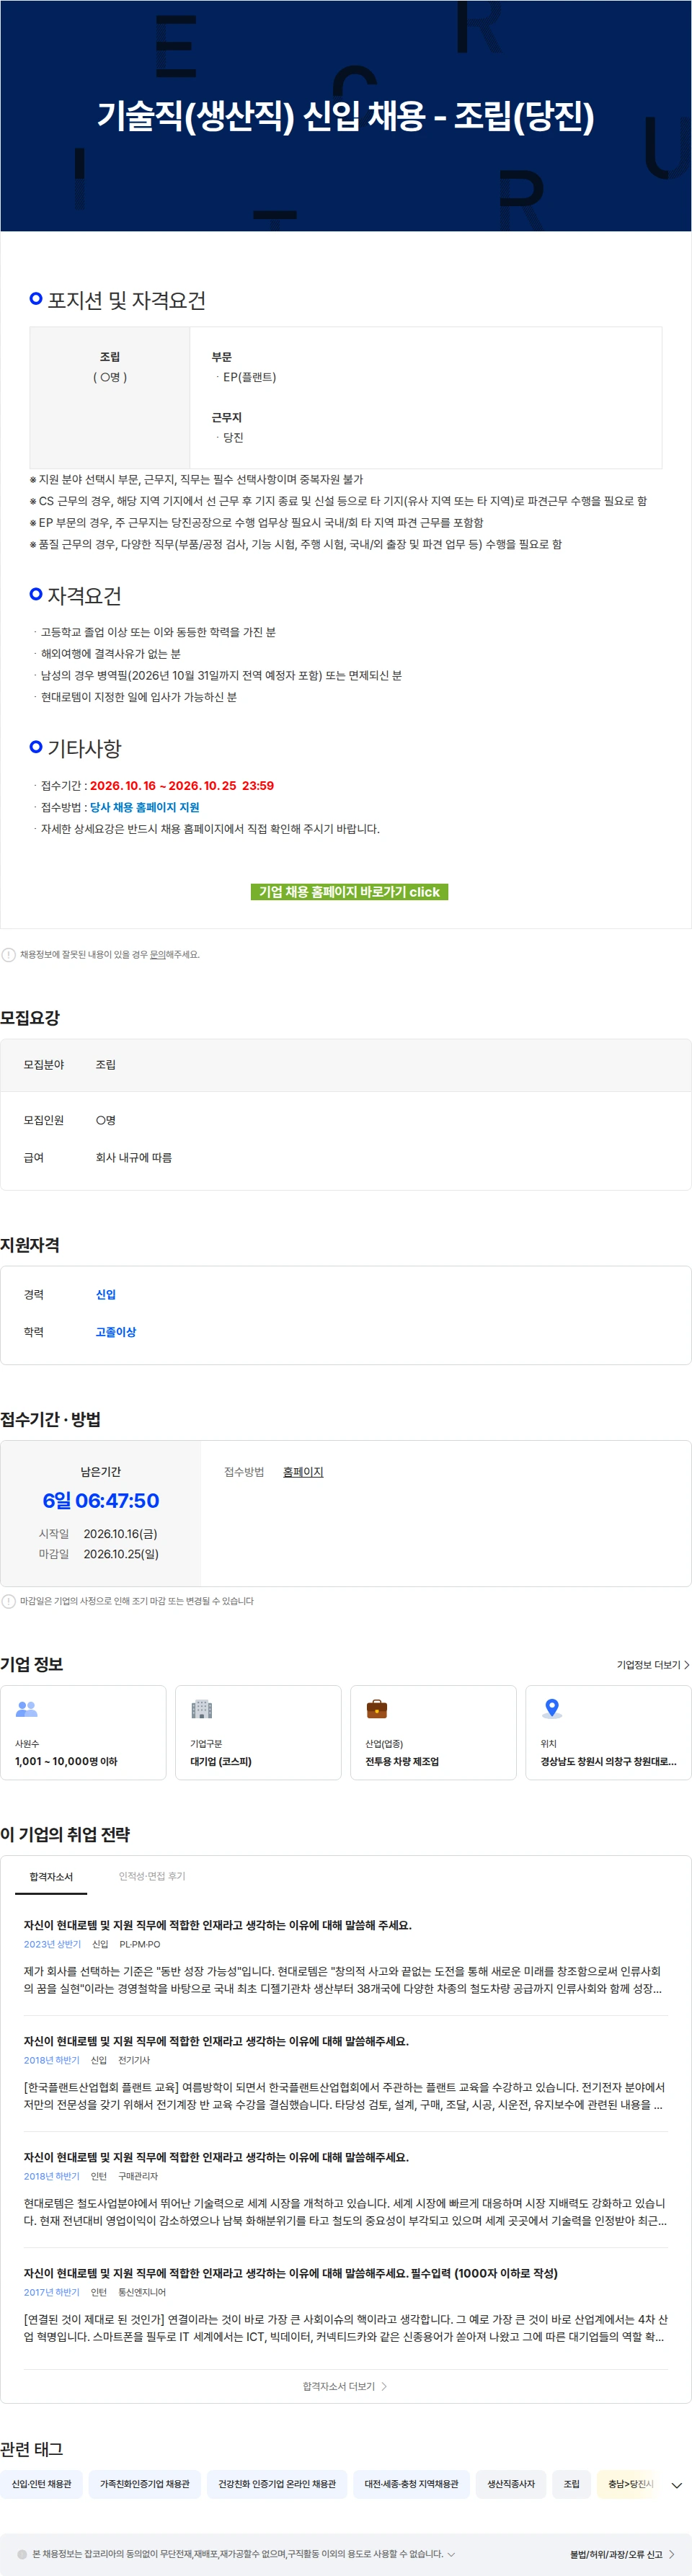The image size is (692, 2576).
Task: Select the 생산직종사자 tag
Action: click(x=511, y=2484)
